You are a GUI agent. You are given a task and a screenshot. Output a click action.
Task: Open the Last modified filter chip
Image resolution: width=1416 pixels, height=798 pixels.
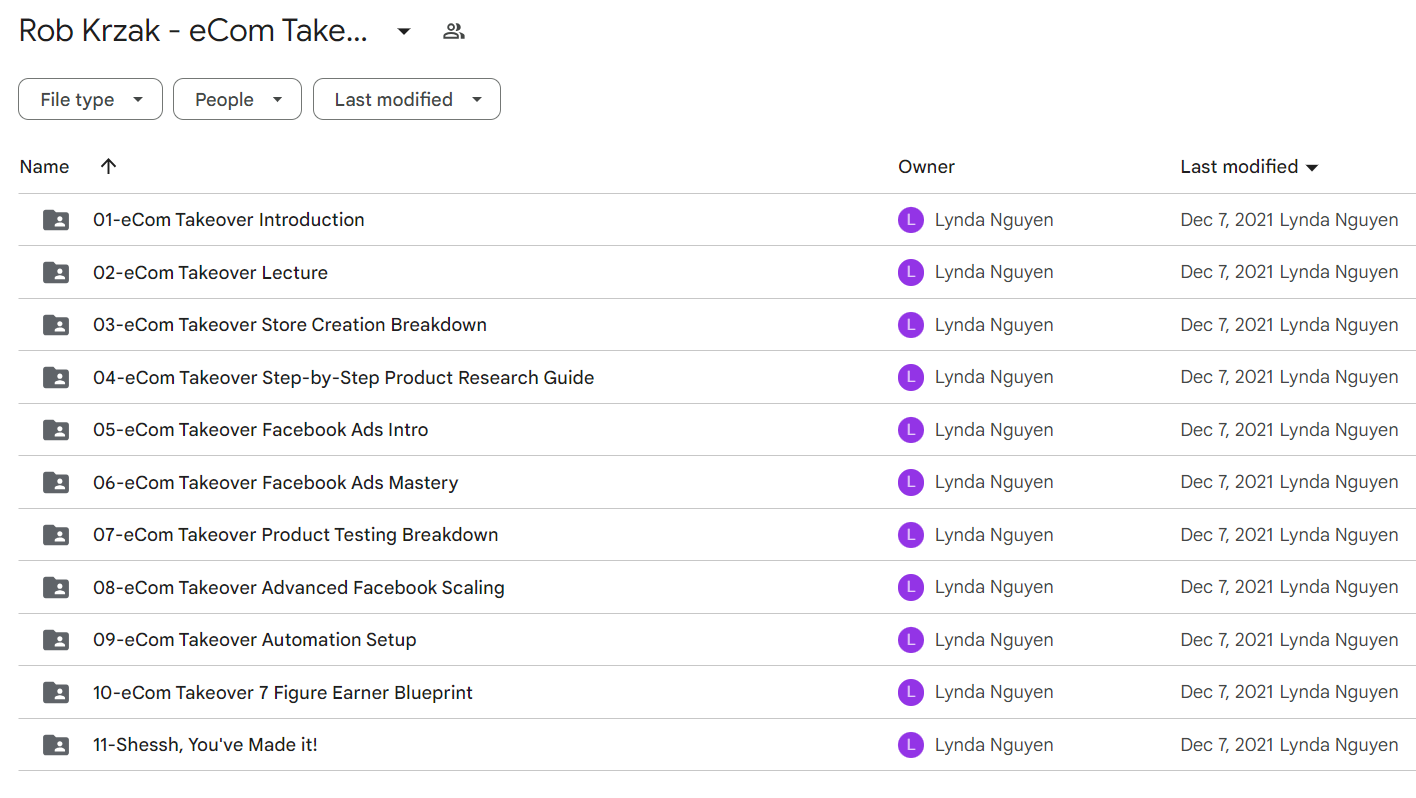(x=407, y=99)
